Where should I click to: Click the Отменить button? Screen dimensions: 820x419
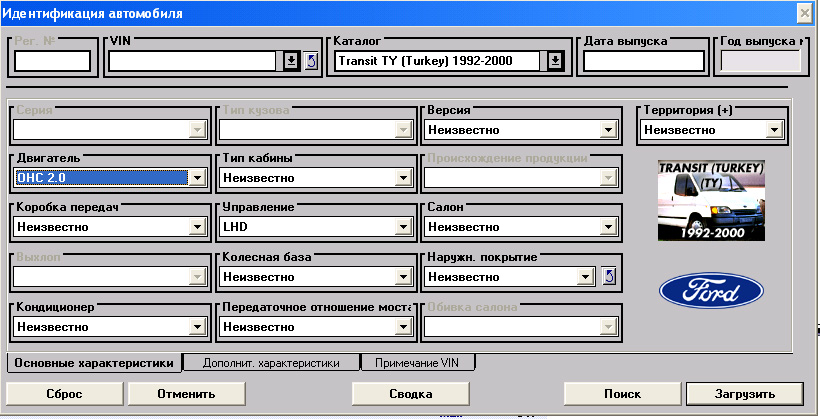coord(187,394)
